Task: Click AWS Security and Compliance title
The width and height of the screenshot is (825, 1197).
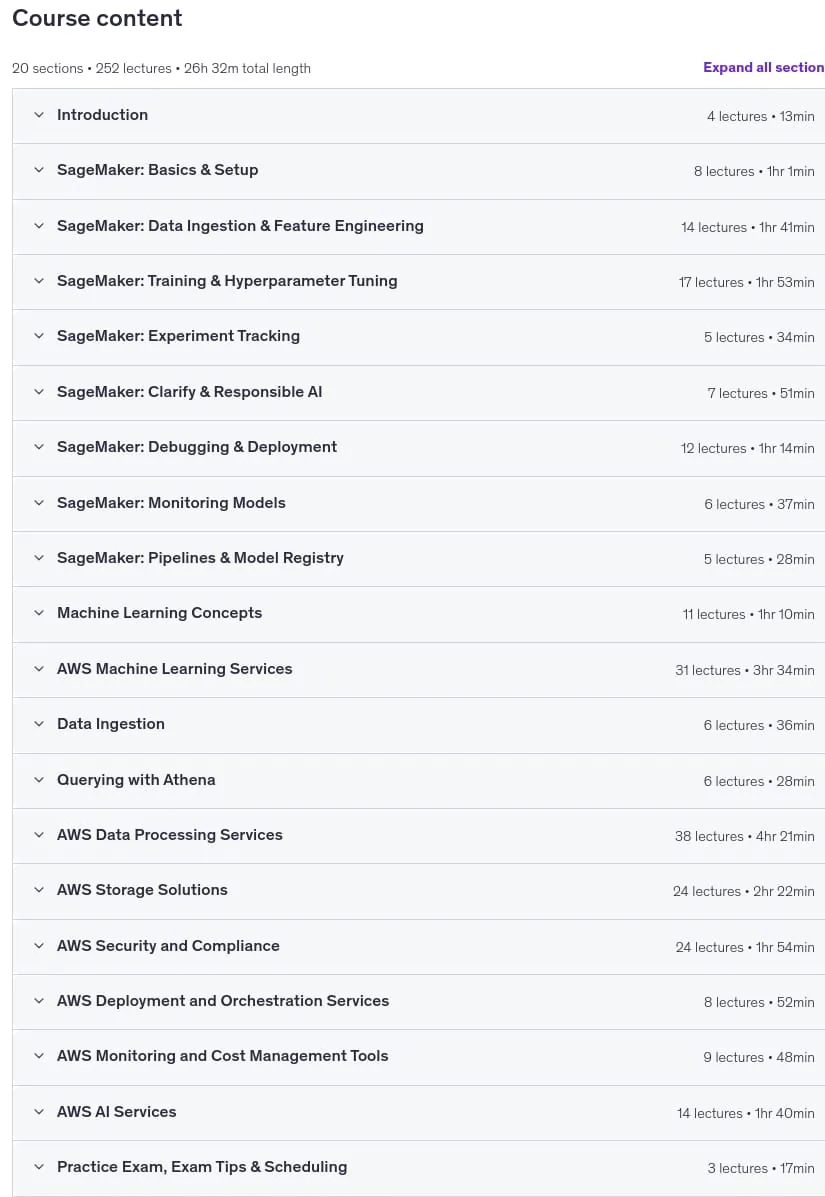Action: pos(168,946)
